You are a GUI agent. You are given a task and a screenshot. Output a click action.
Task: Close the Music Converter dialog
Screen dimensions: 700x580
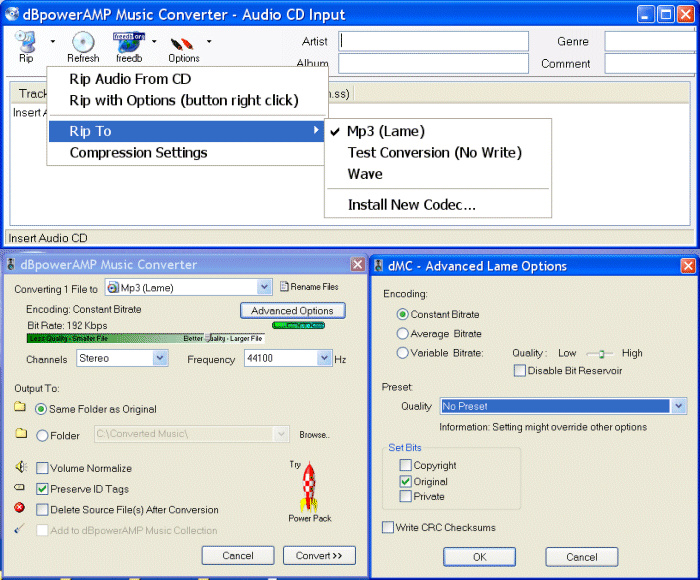pos(358,264)
